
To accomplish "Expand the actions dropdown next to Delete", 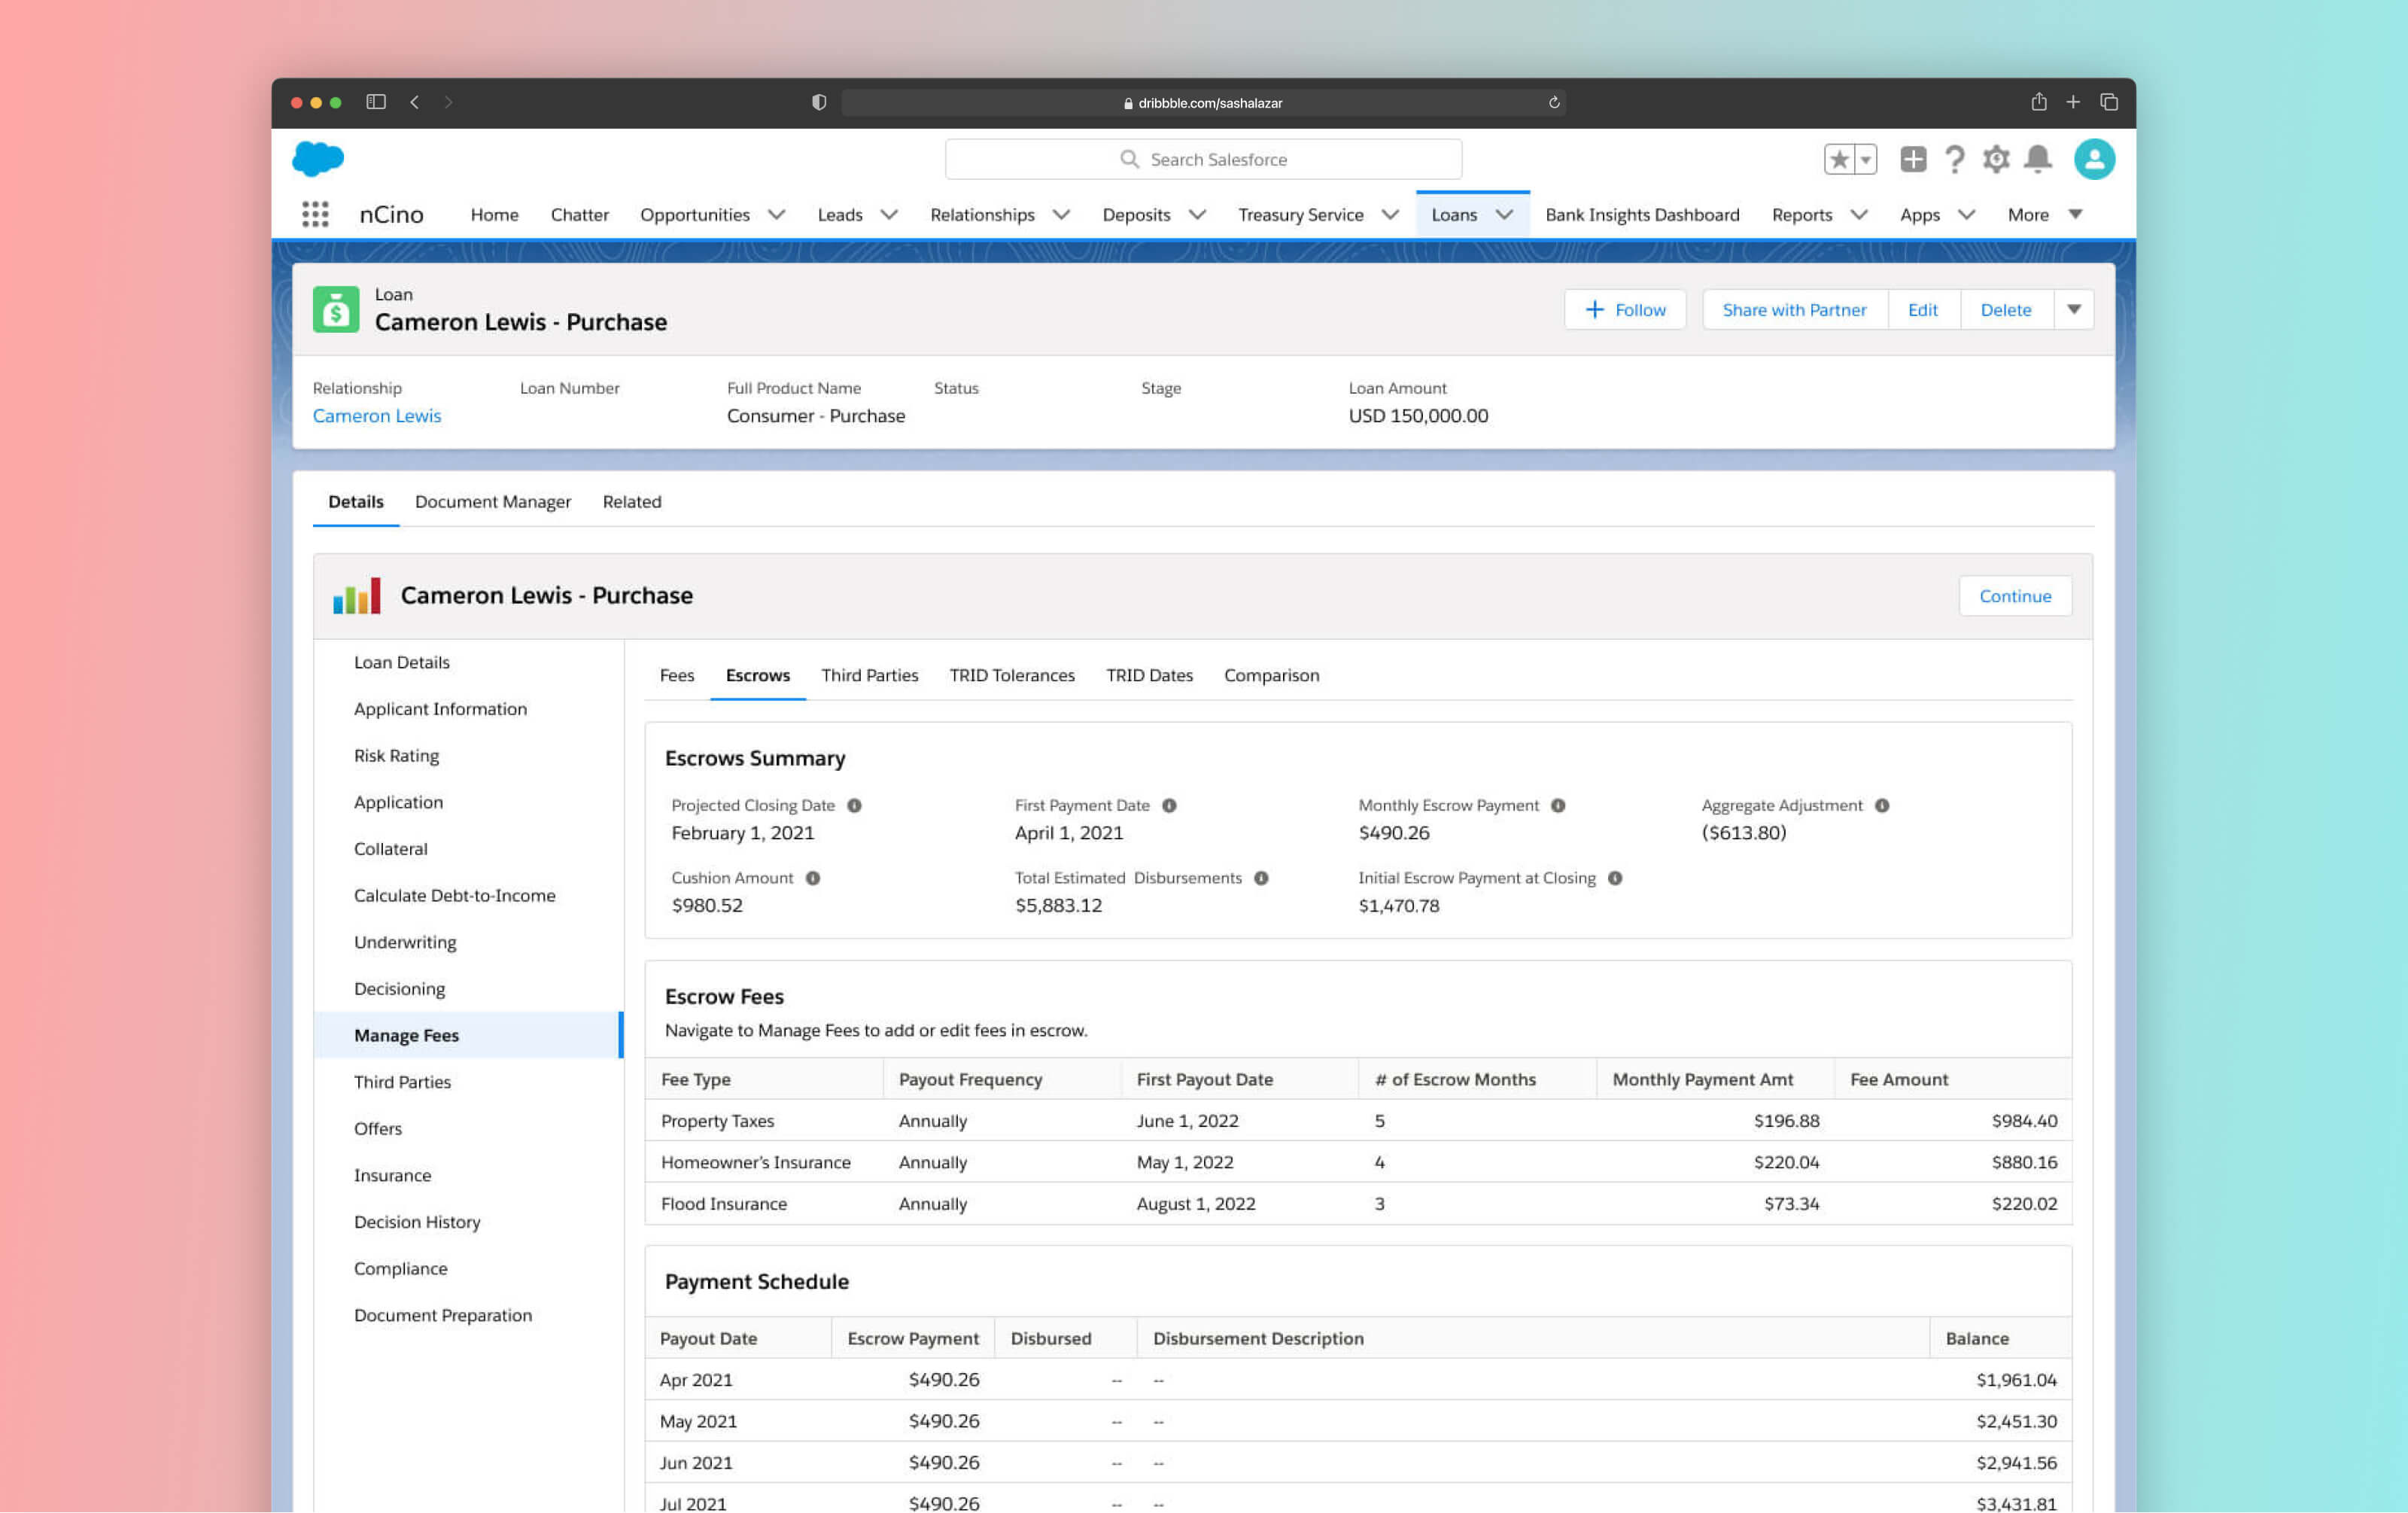I will tap(2073, 310).
